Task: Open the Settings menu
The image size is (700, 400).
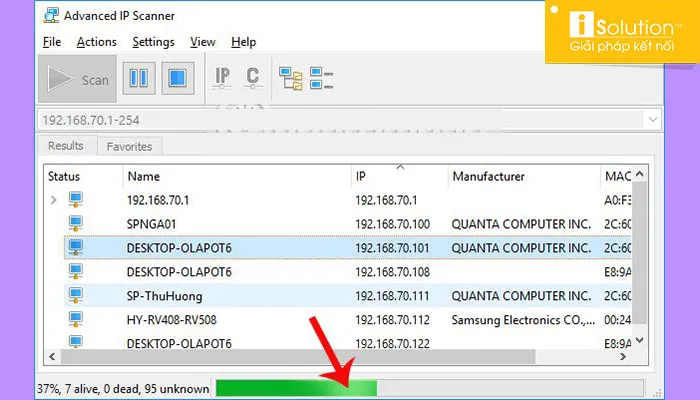Action: coord(153,42)
